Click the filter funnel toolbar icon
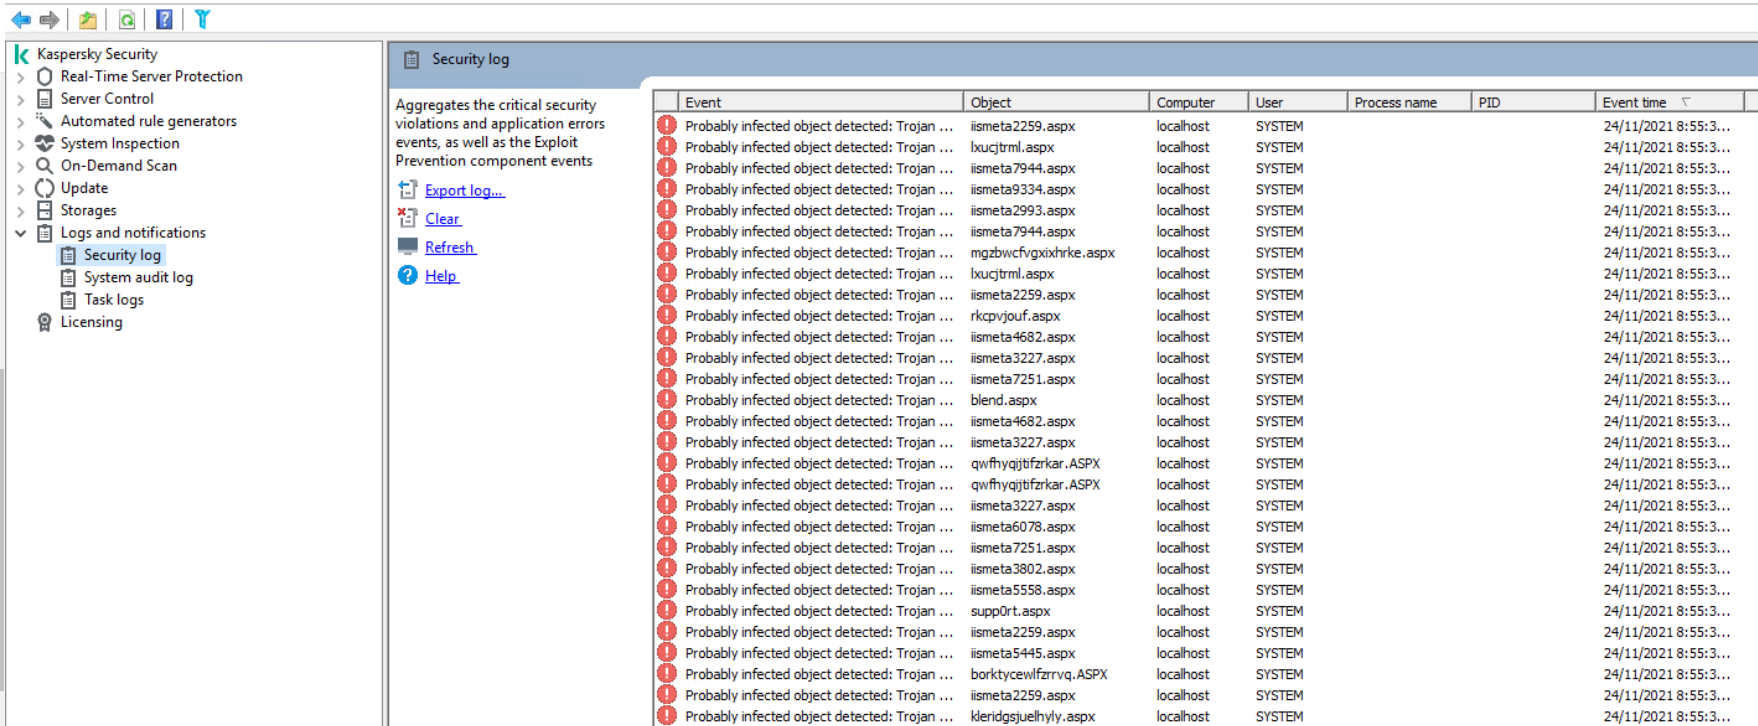 point(202,19)
